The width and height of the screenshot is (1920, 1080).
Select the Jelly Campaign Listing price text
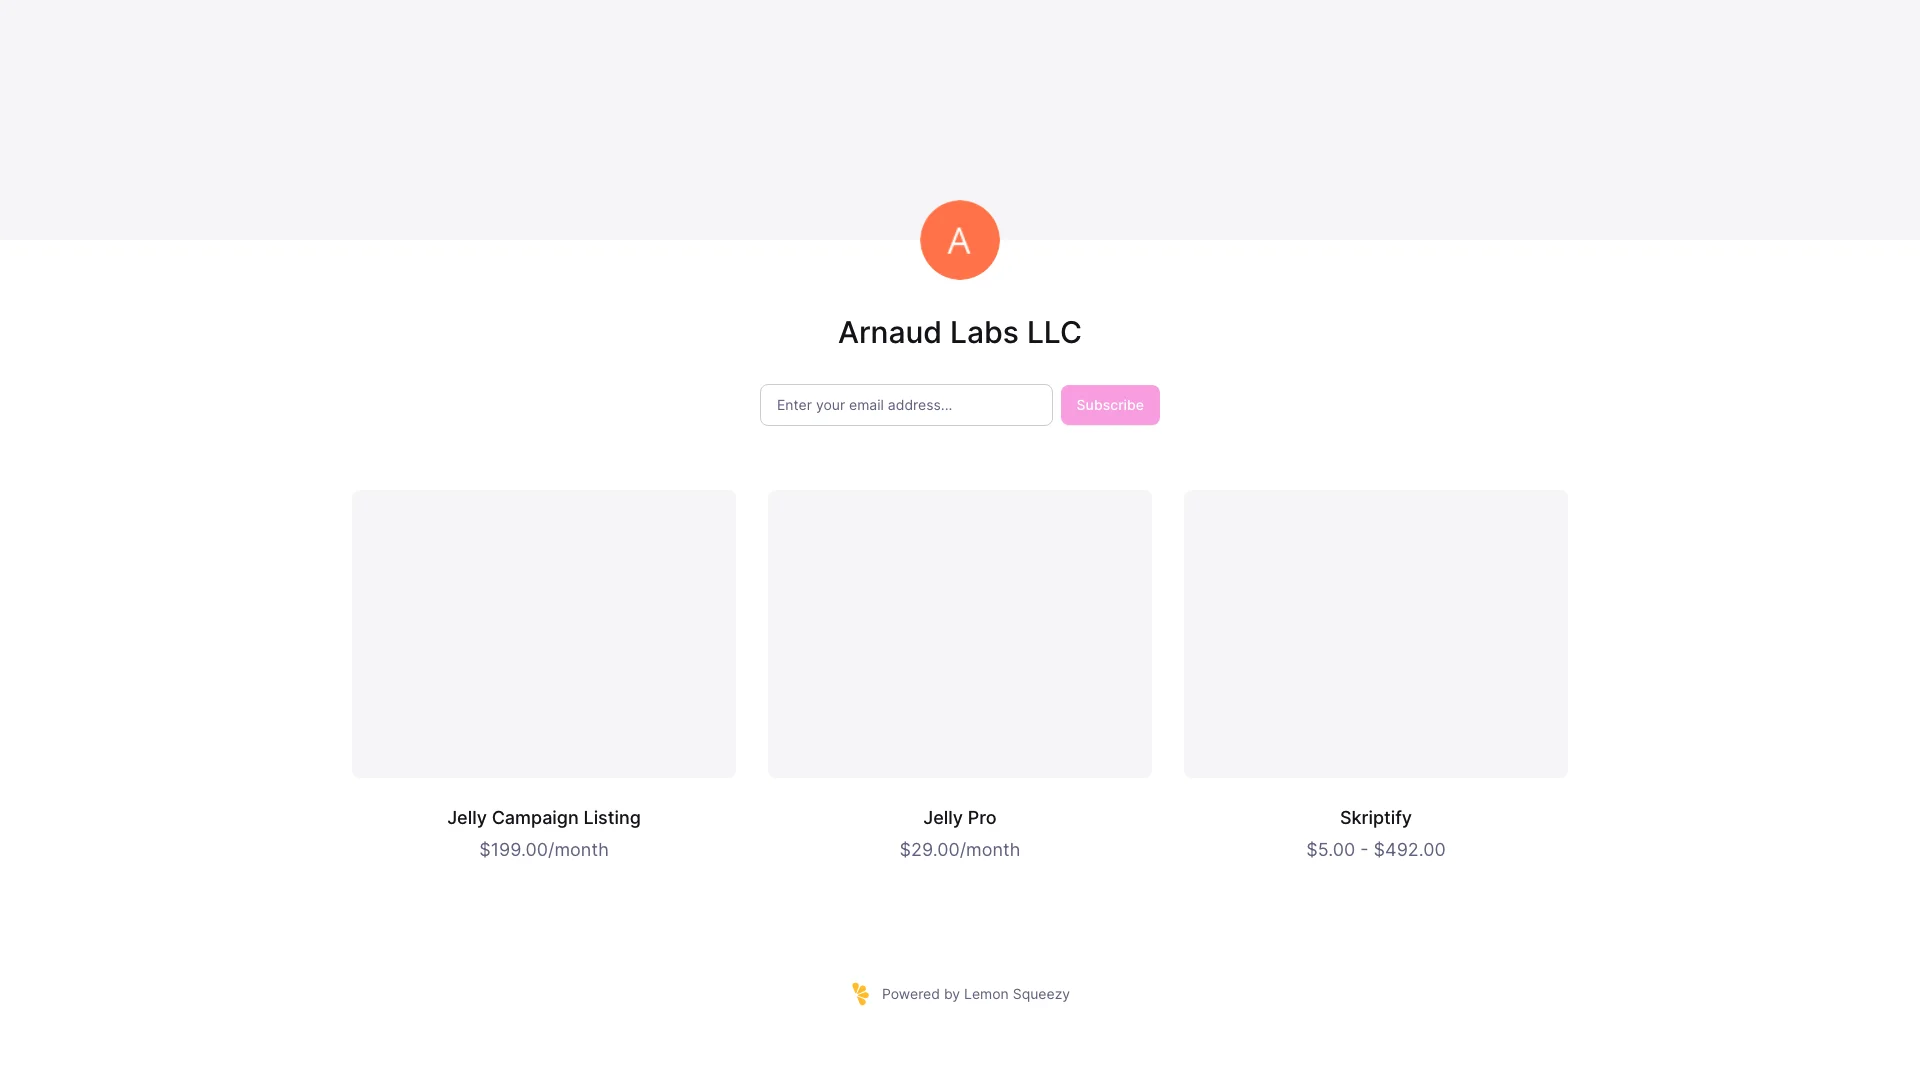pyautogui.click(x=543, y=848)
